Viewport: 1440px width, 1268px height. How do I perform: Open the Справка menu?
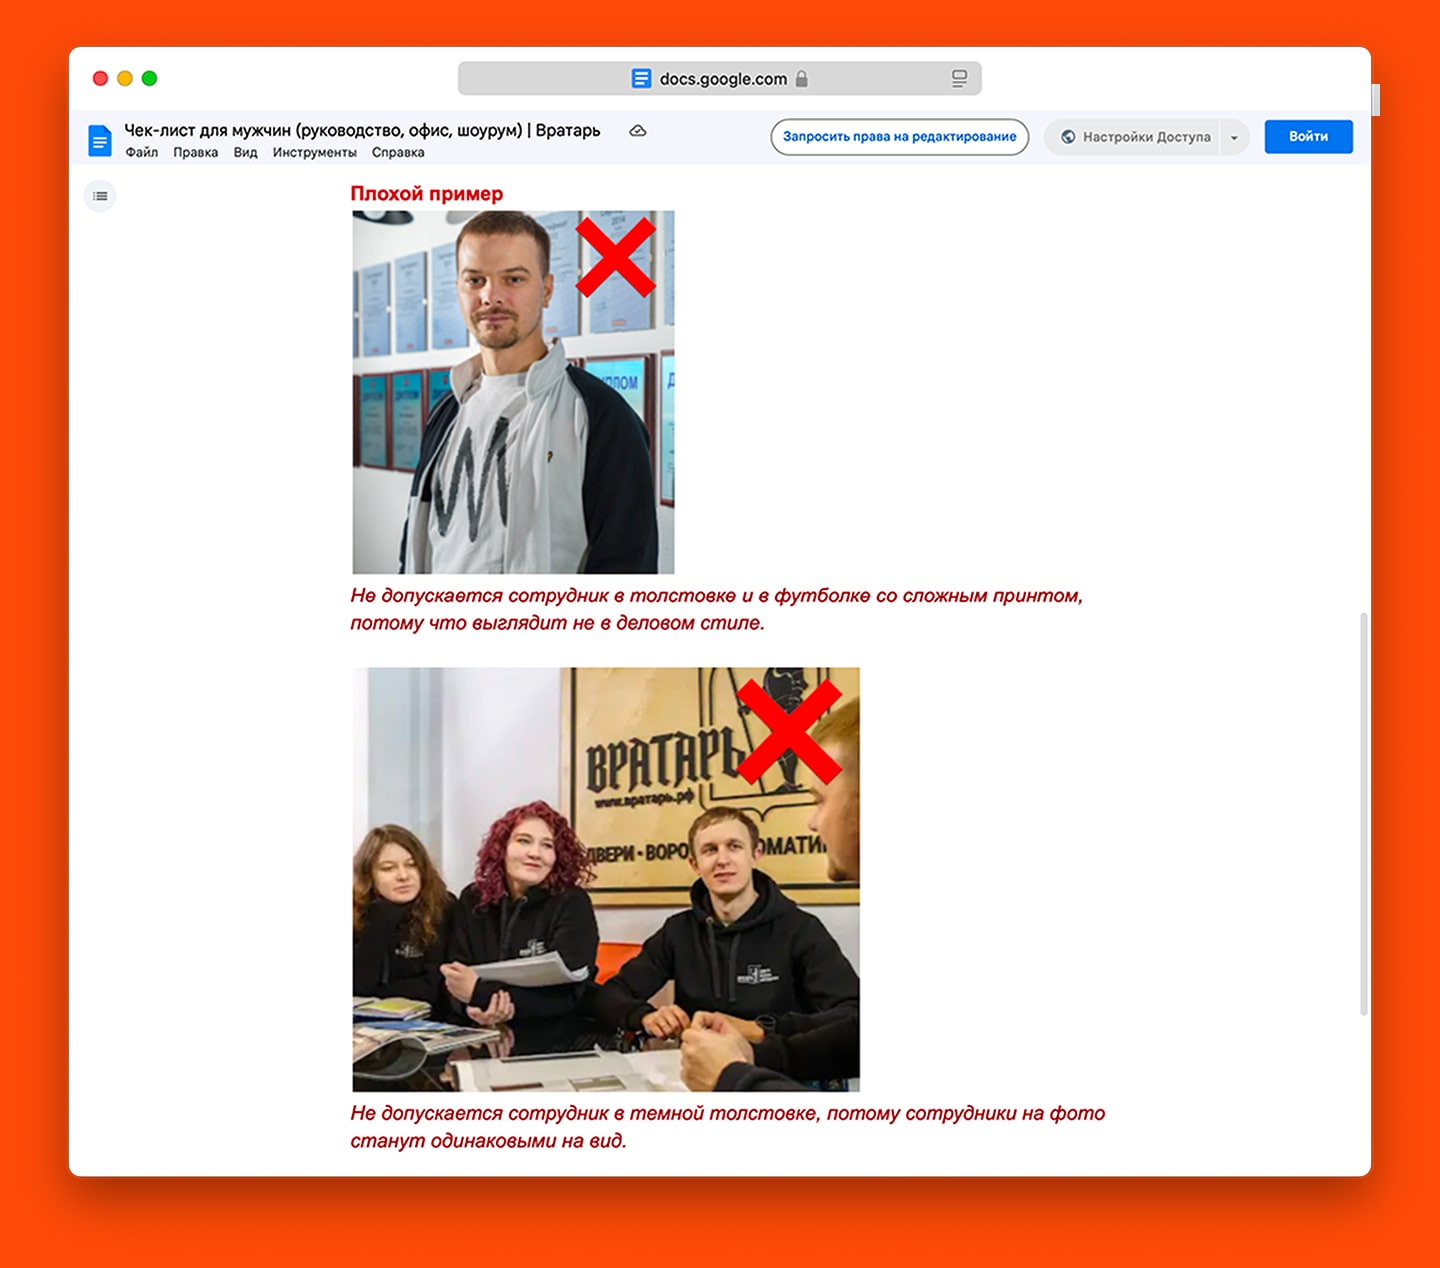coord(398,153)
